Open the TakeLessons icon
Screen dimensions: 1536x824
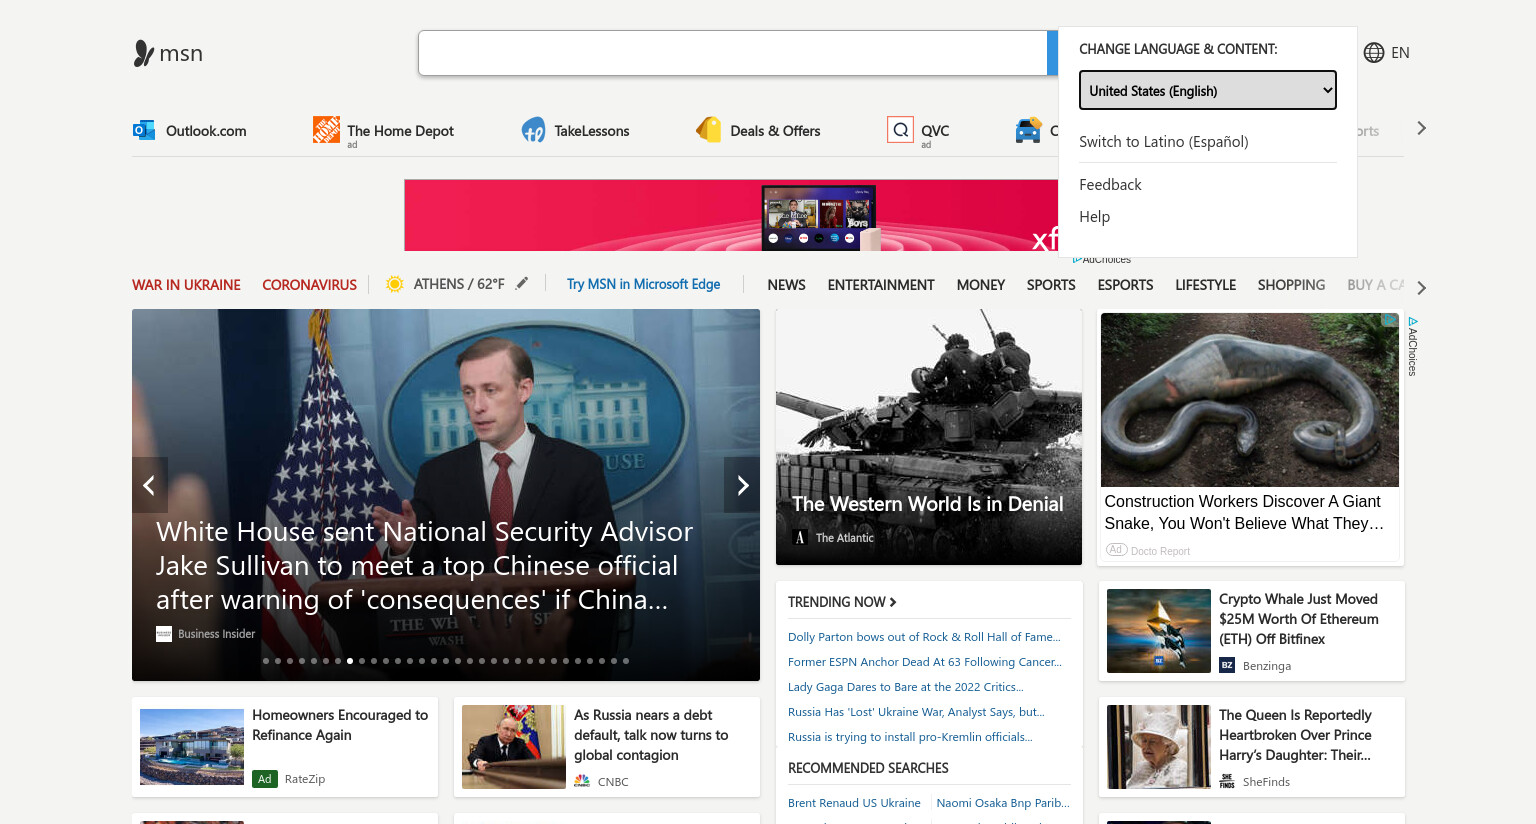click(533, 130)
